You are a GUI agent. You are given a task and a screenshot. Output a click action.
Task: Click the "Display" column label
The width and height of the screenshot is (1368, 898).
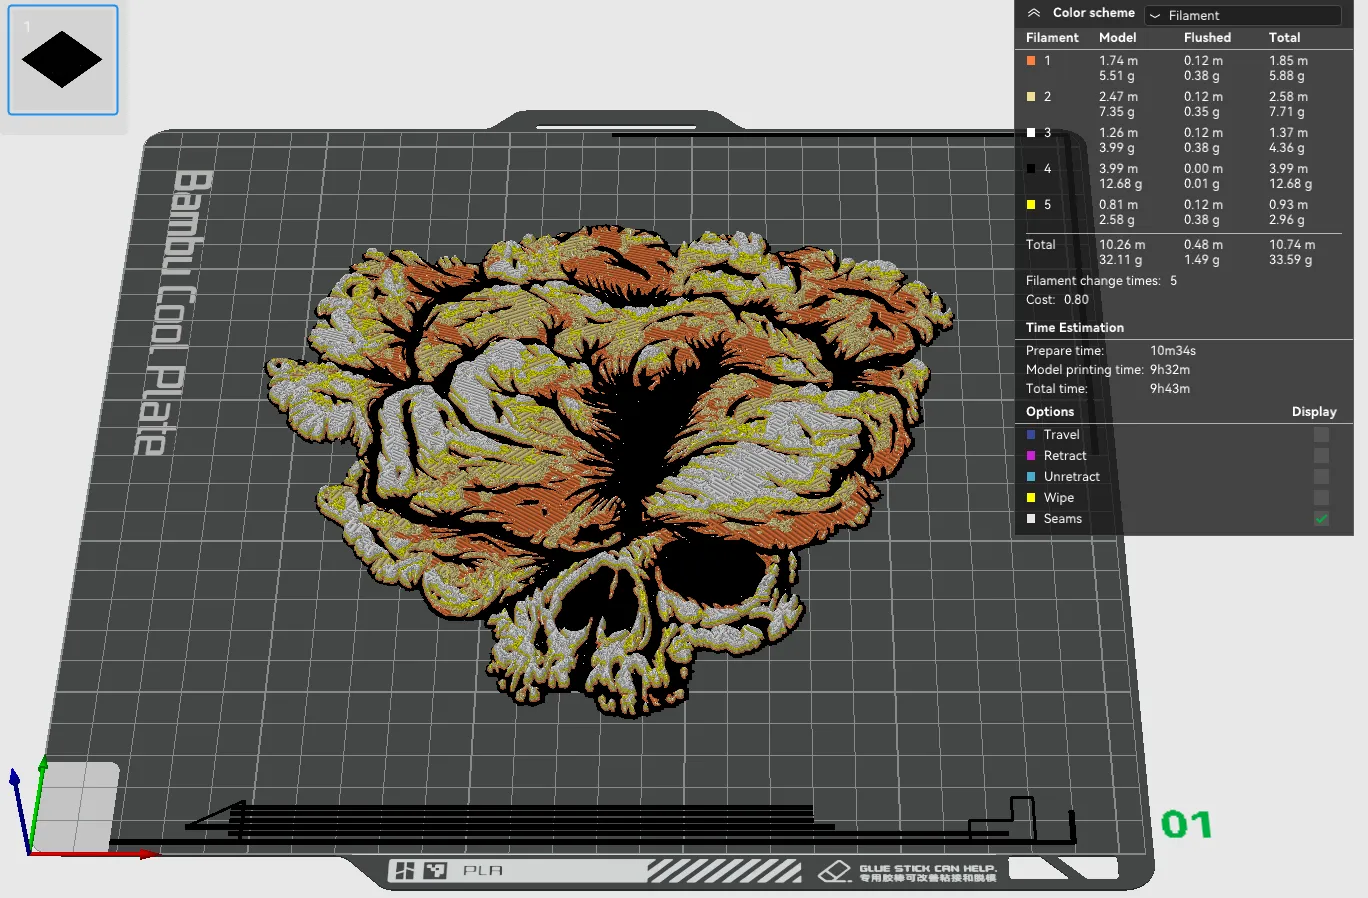point(1314,412)
